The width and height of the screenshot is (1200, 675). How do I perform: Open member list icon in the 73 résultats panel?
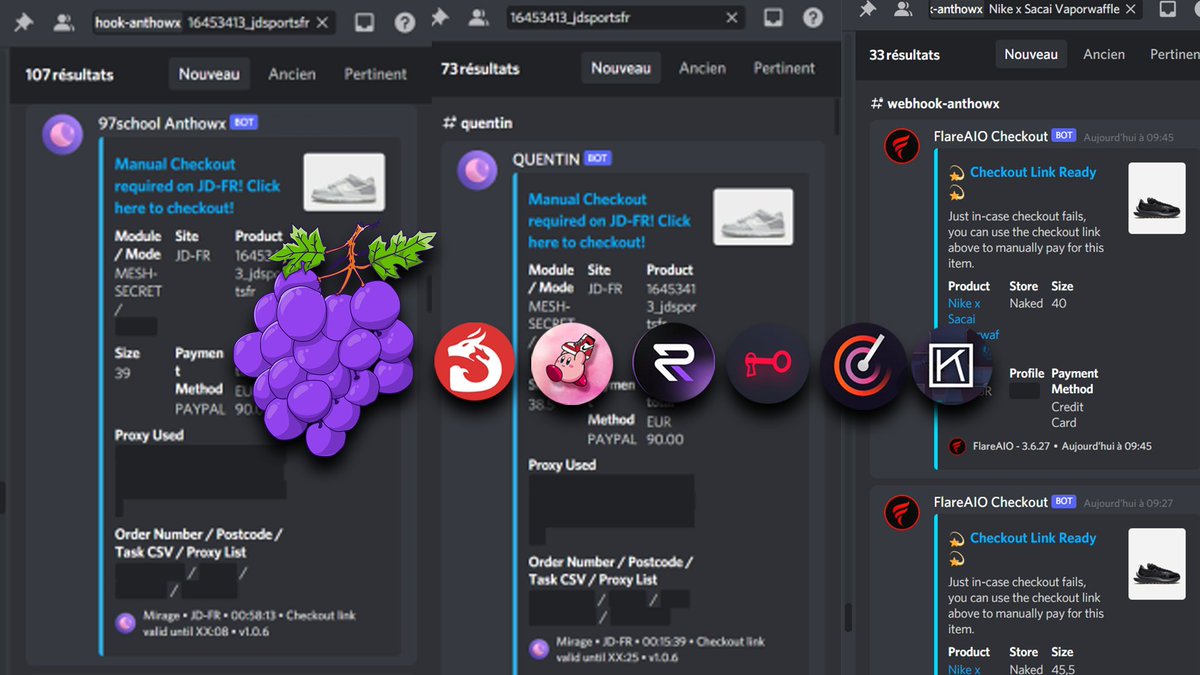pyautogui.click(x=479, y=17)
